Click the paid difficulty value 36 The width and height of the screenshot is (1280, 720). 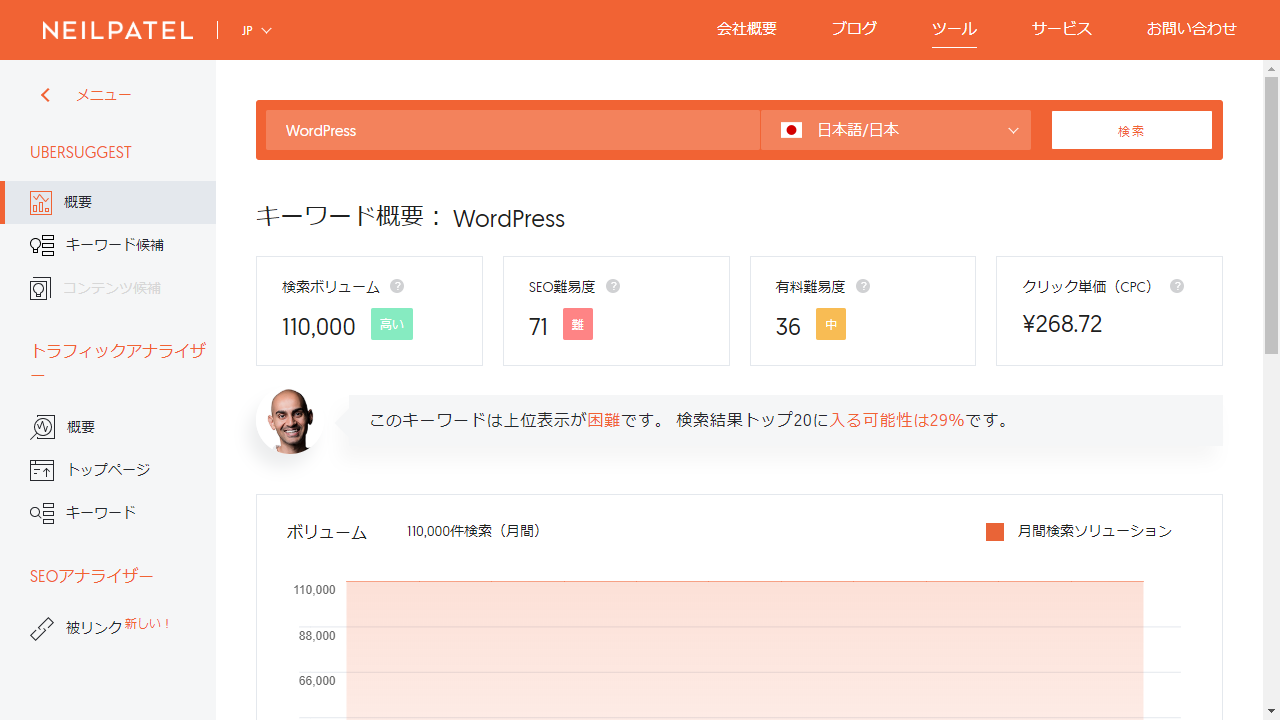(788, 326)
